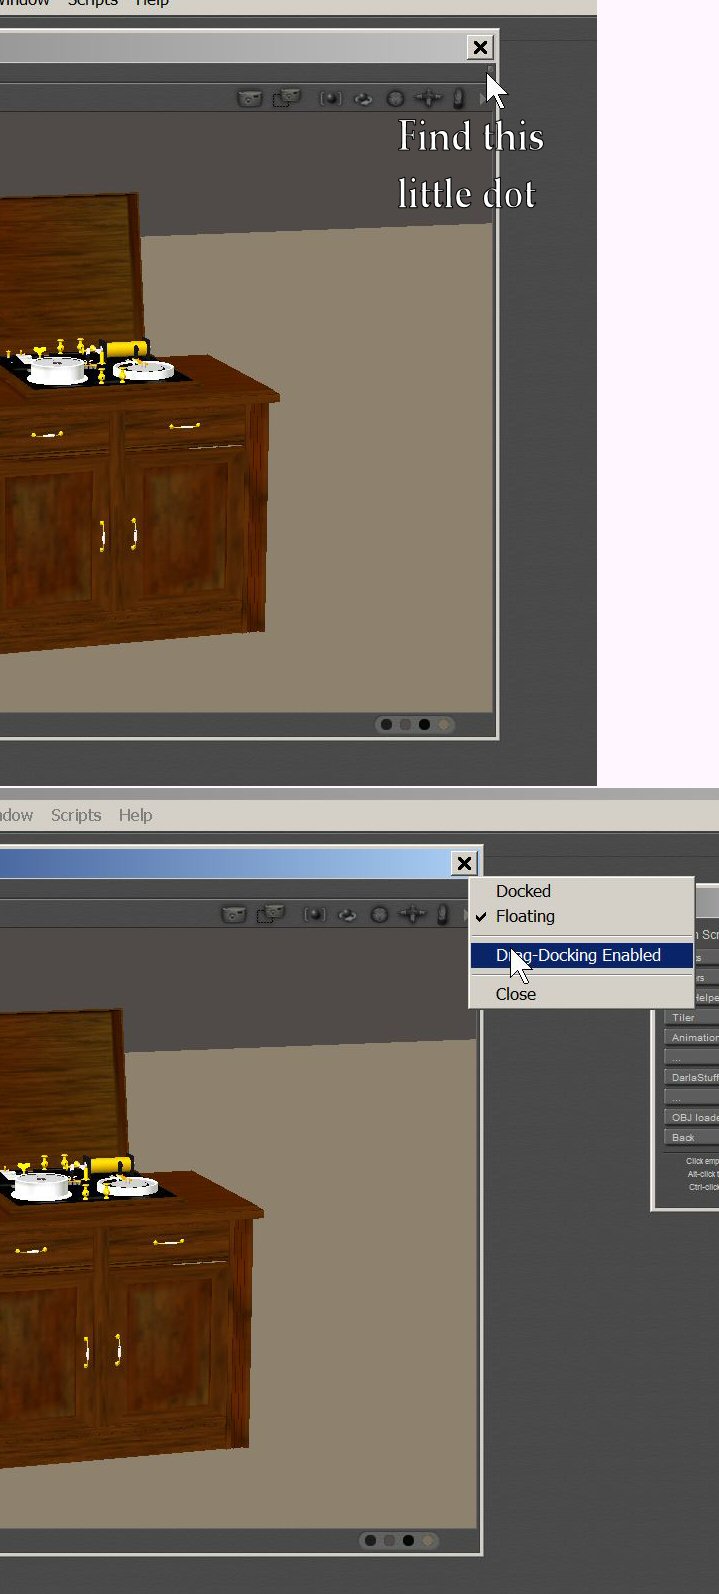
Task: Click the OBJ loader script button
Action: pyautogui.click(x=691, y=1117)
